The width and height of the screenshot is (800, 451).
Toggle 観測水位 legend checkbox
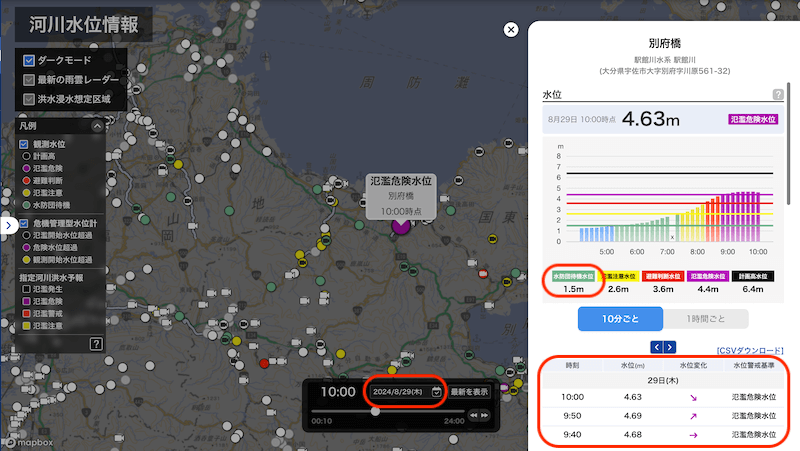tap(23, 144)
